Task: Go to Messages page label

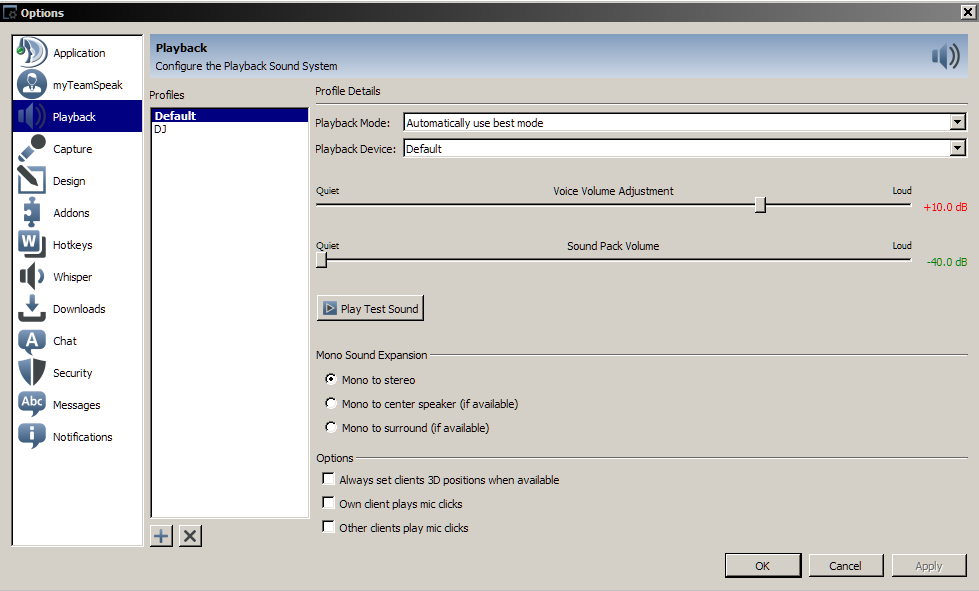Action: [x=76, y=405]
